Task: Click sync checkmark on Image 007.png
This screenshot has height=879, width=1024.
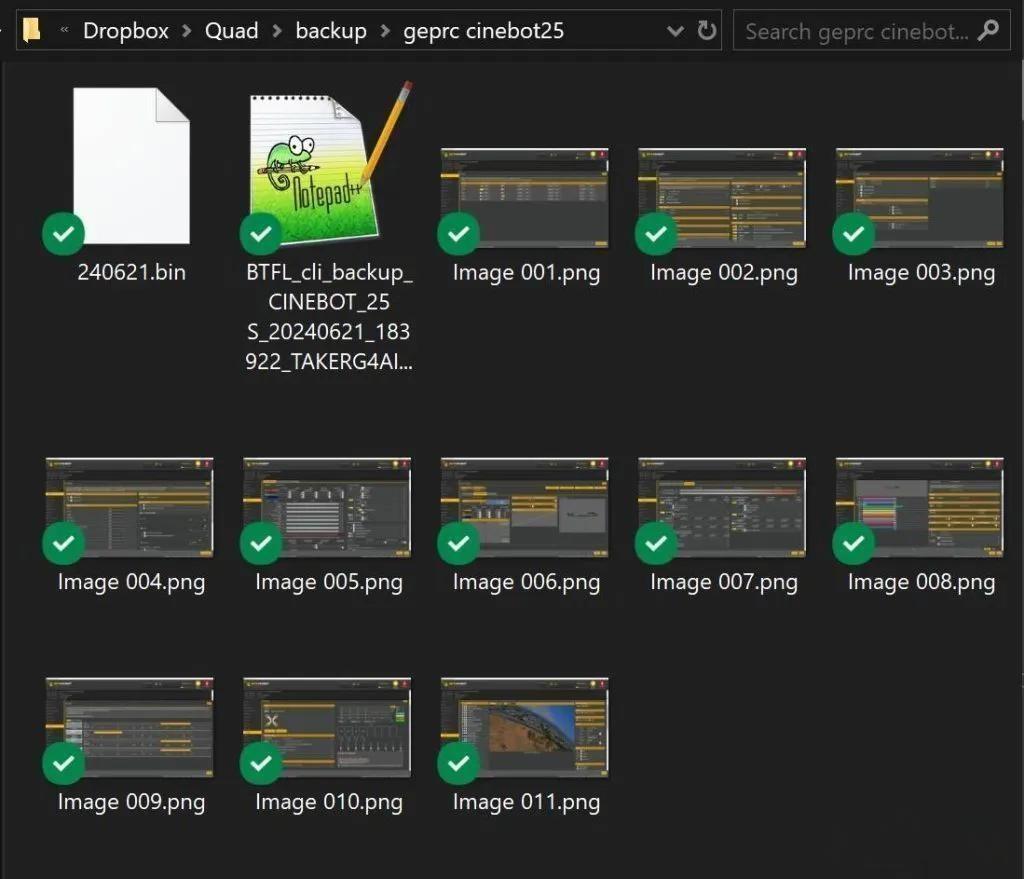Action: pyautogui.click(x=656, y=543)
